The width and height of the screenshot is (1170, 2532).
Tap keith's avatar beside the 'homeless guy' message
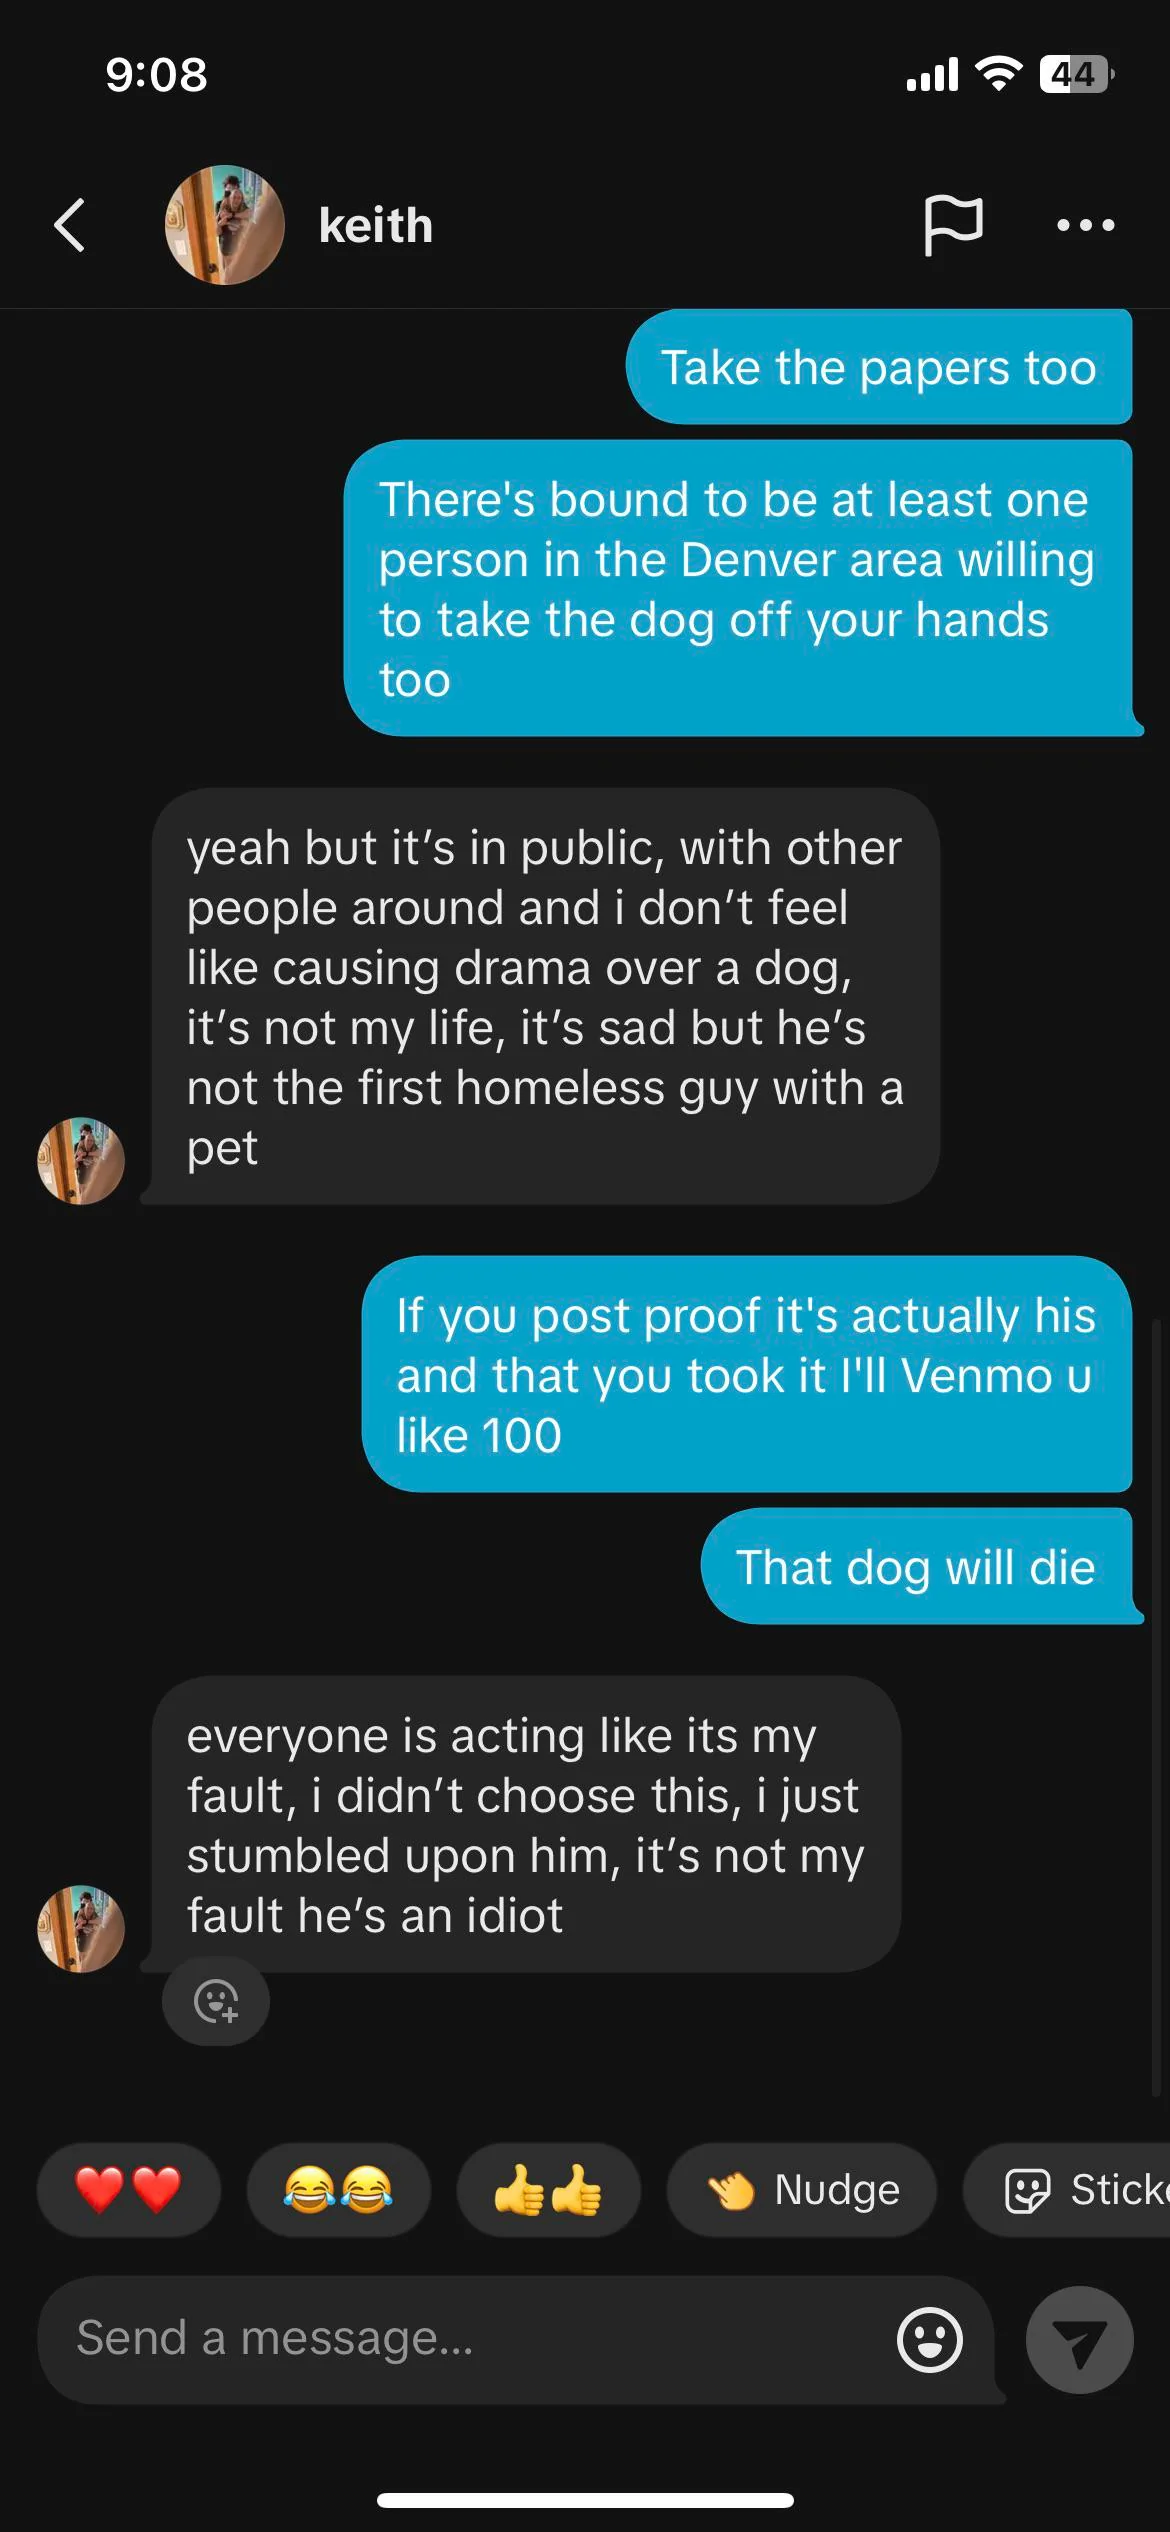81,1161
